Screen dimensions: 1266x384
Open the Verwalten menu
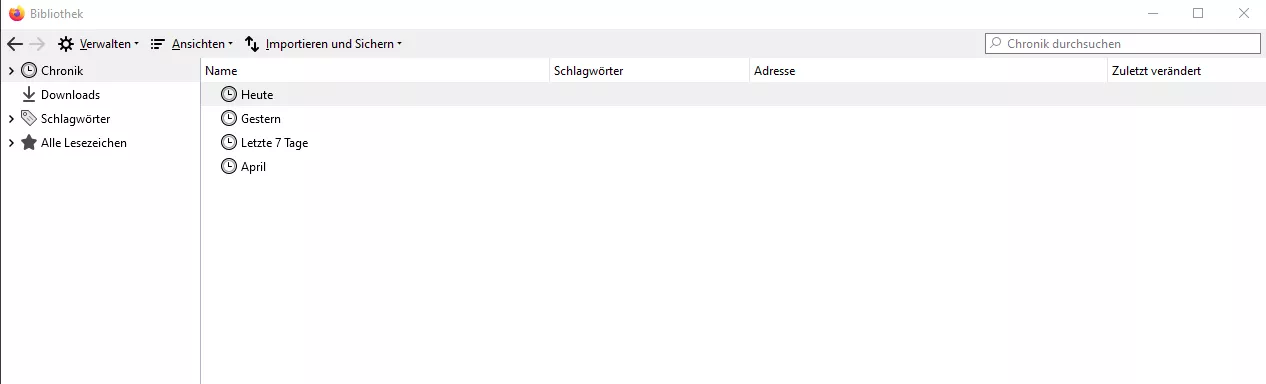click(98, 44)
